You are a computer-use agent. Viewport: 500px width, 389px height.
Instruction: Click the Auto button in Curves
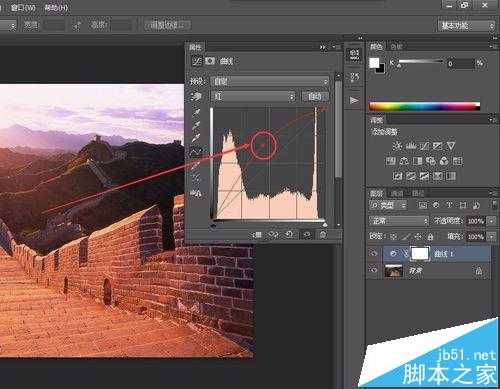pyautogui.click(x=315, y=96)
